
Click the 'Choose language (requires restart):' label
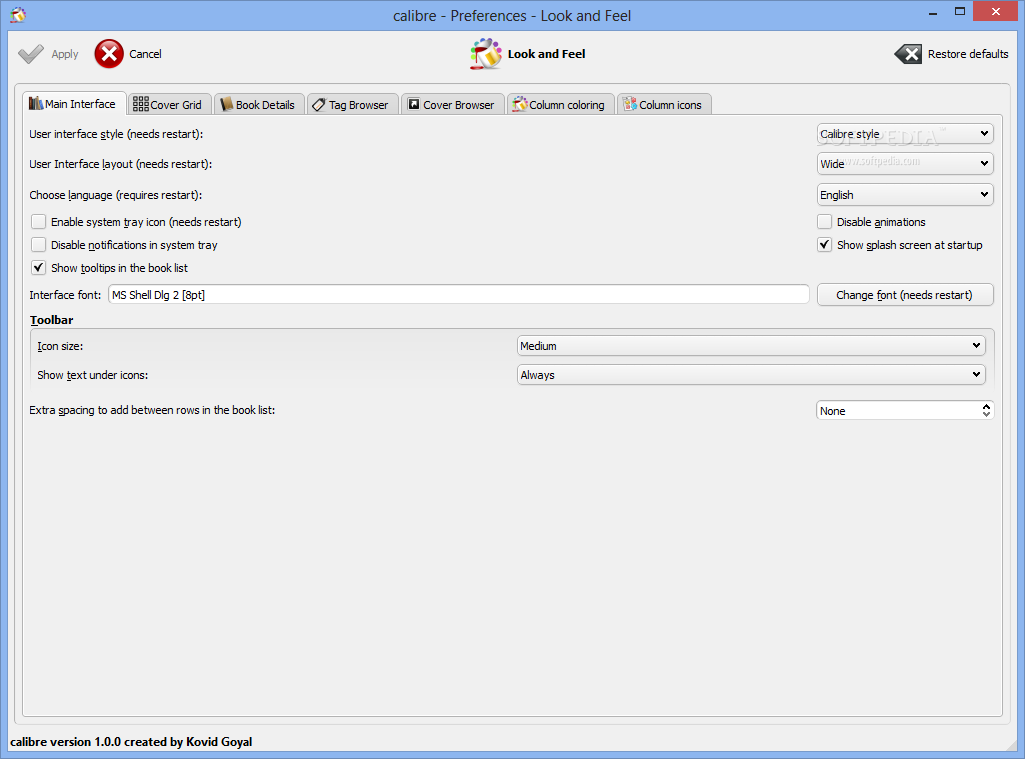coord(116,195)
